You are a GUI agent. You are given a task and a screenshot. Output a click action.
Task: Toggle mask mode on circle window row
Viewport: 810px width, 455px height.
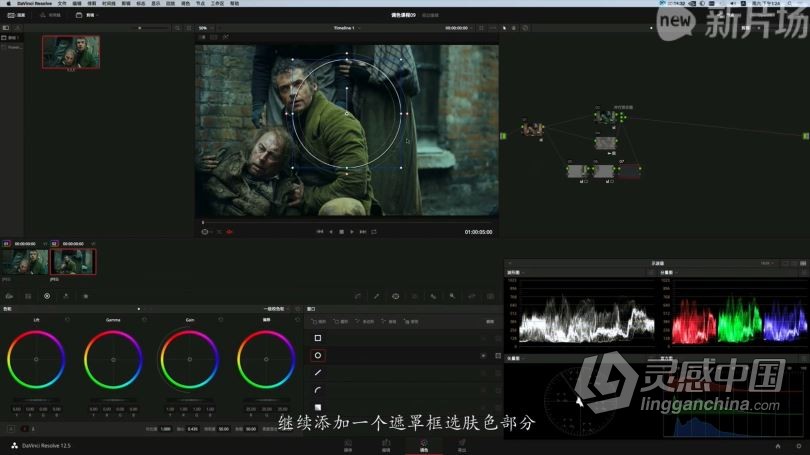point(498,355)
